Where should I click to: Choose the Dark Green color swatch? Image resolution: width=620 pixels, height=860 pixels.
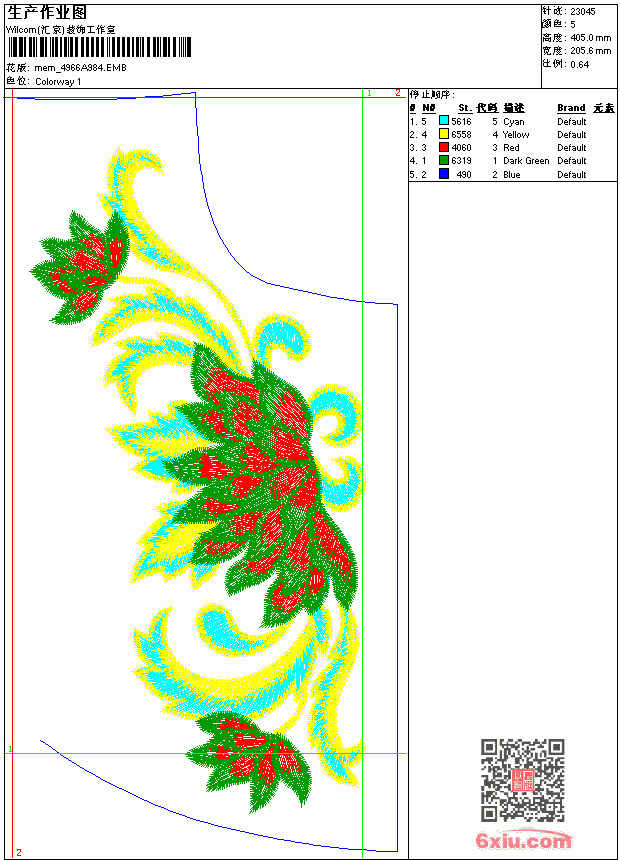pos(444,160)
